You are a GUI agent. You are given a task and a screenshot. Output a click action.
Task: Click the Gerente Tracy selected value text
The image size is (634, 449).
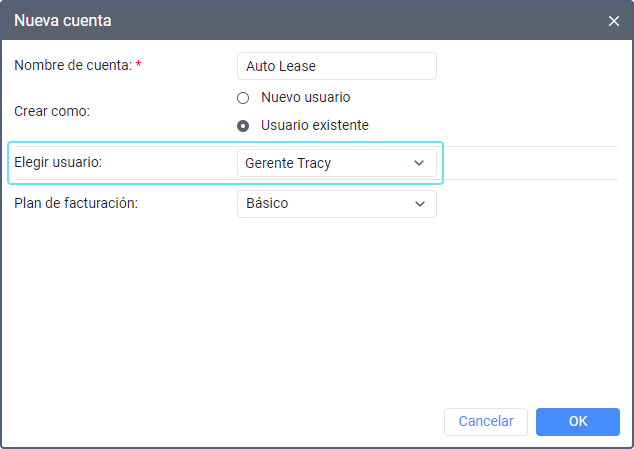point(288,163)
